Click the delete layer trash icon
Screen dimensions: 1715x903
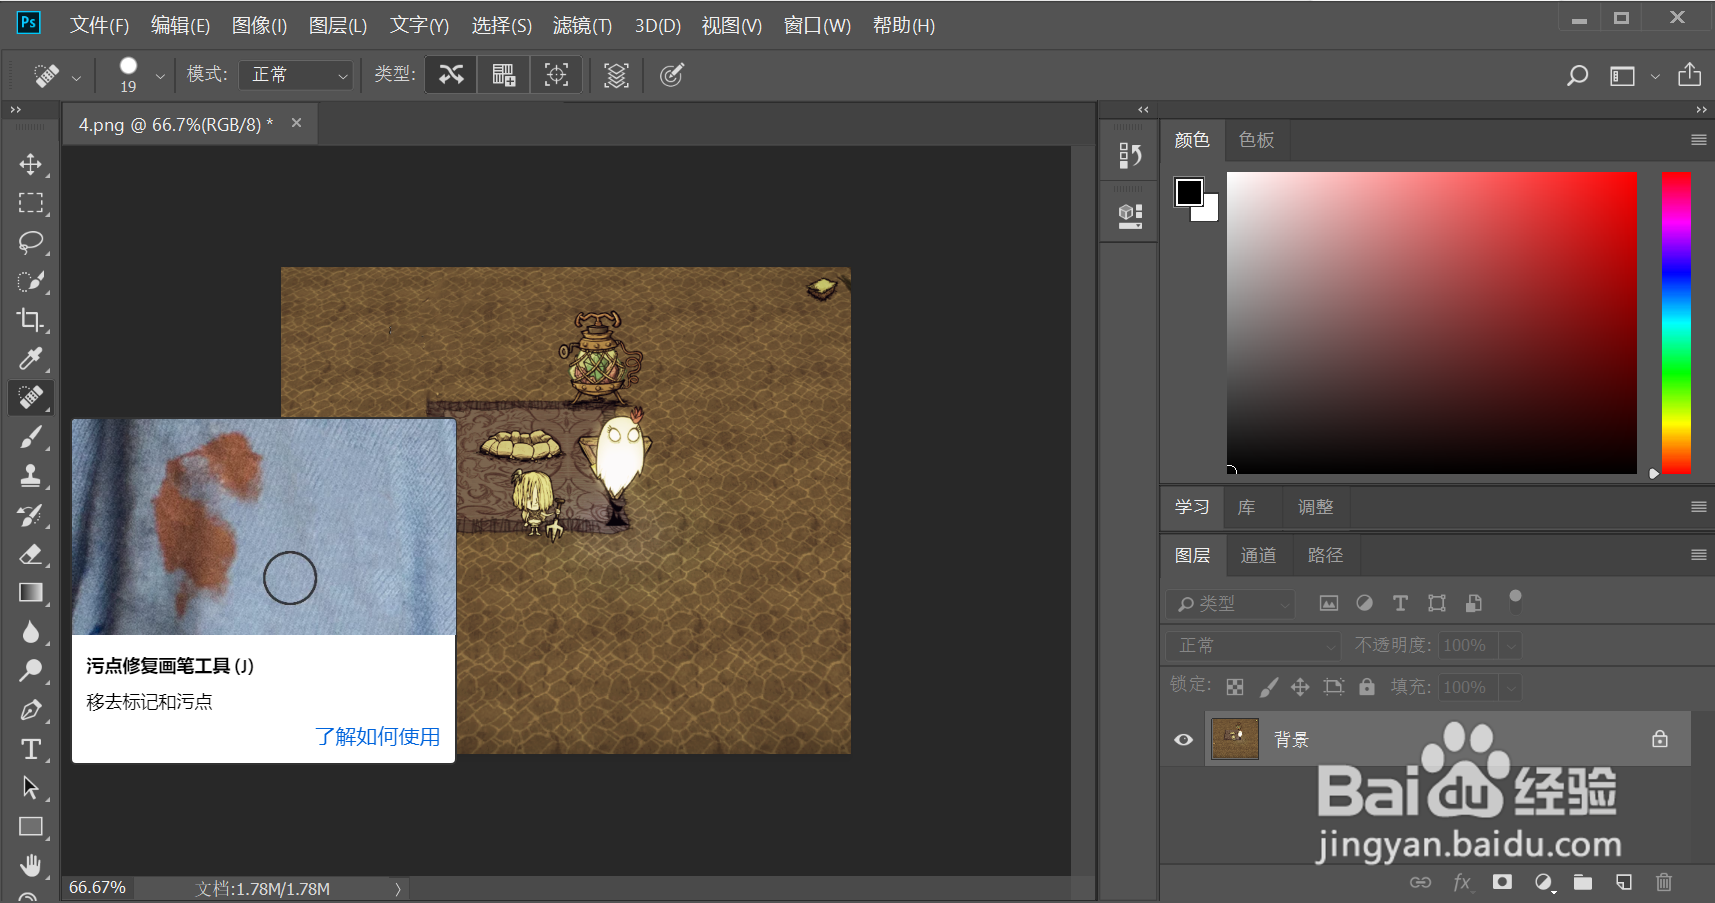[1664, 882]
